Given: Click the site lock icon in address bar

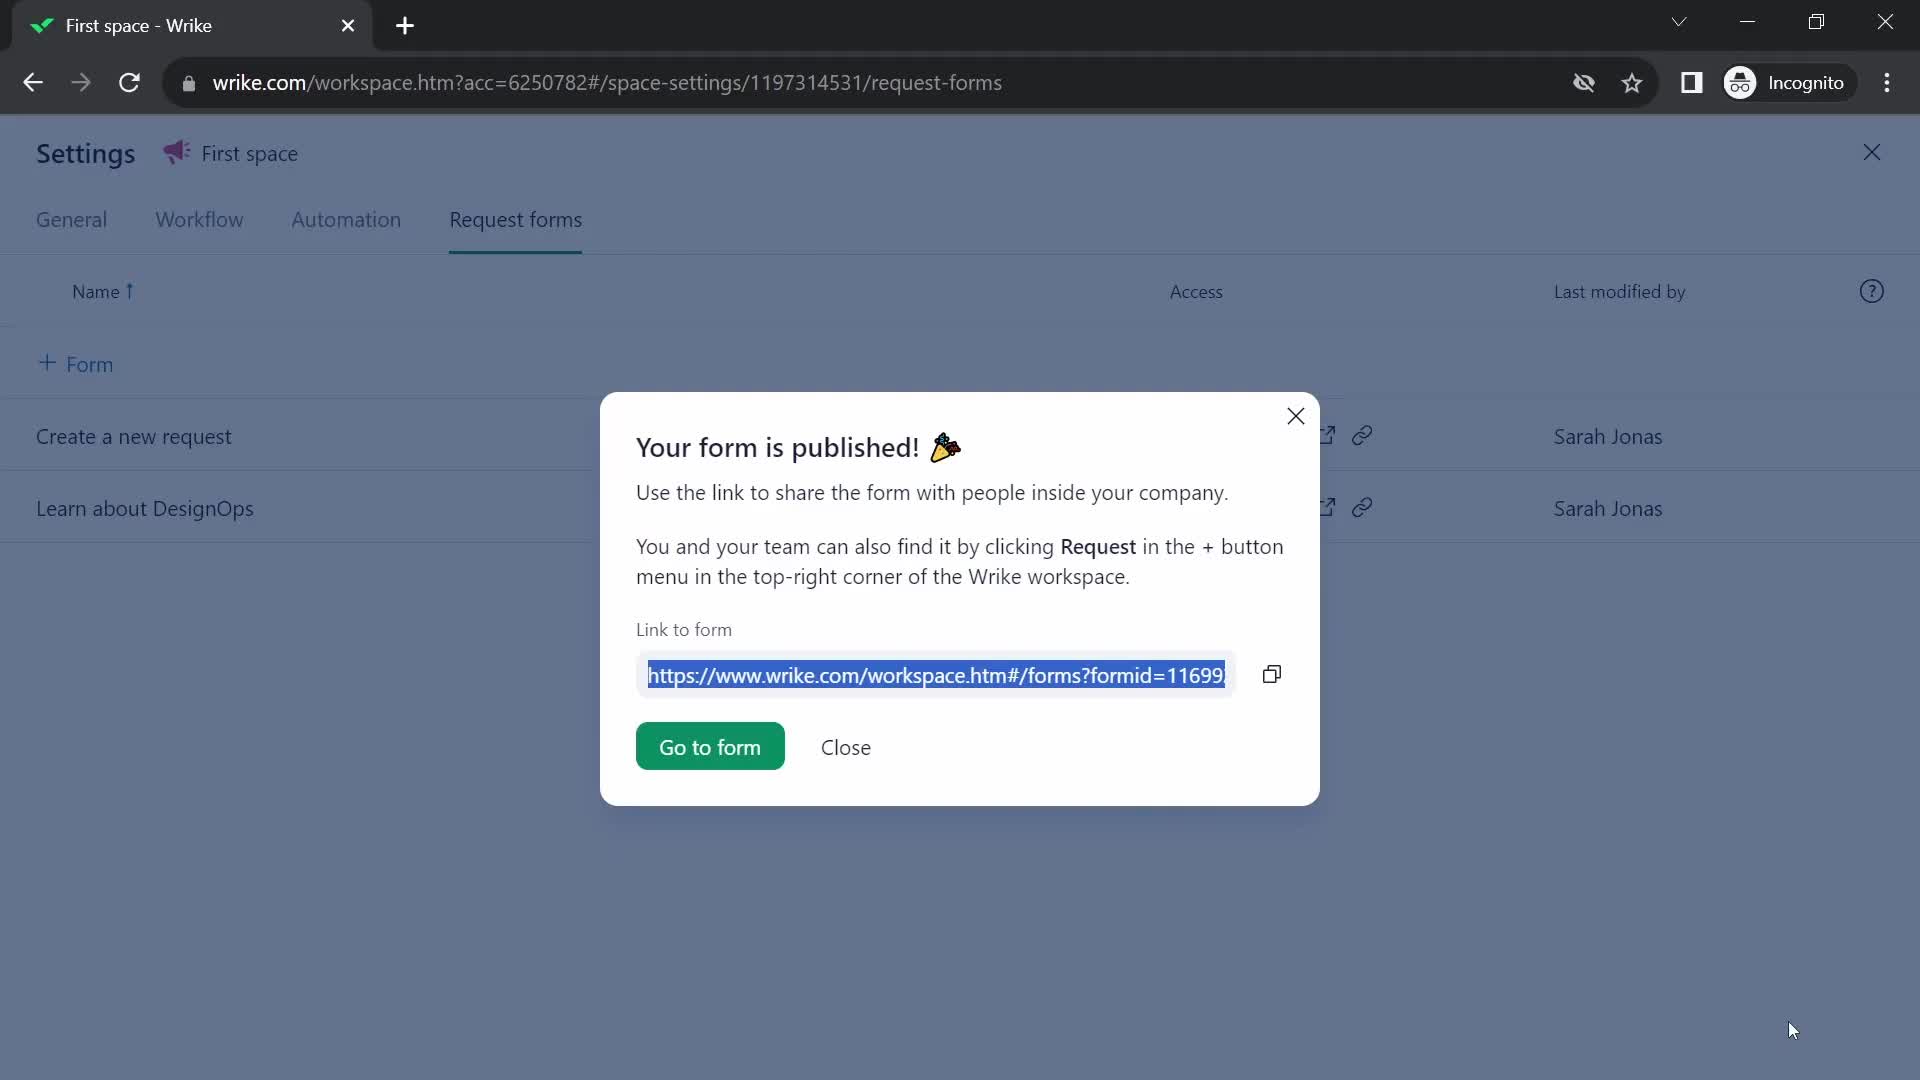Looking at the screenshot, I should pos(189,84).
